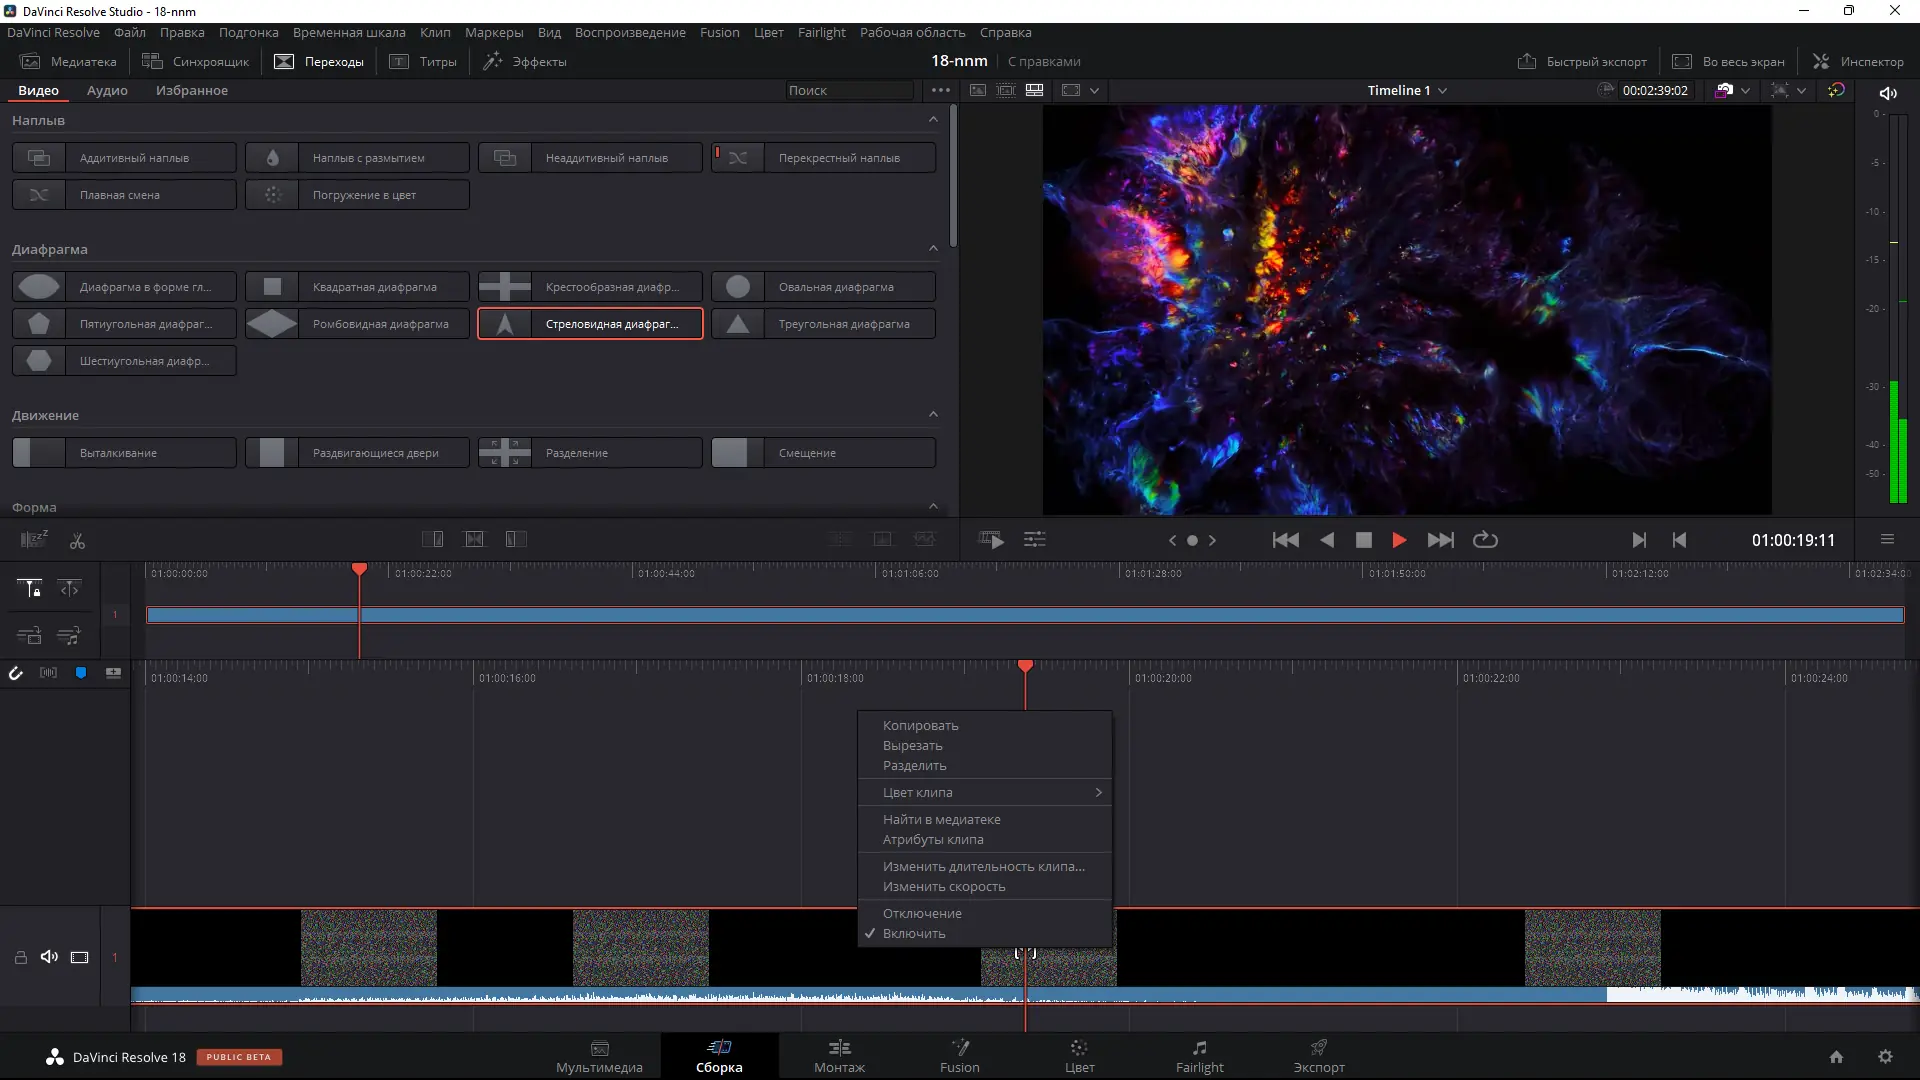Open the Воспроизведение menu
Image resolution: width=1920 pixels, height=1080 pixels.
[629, 32]
